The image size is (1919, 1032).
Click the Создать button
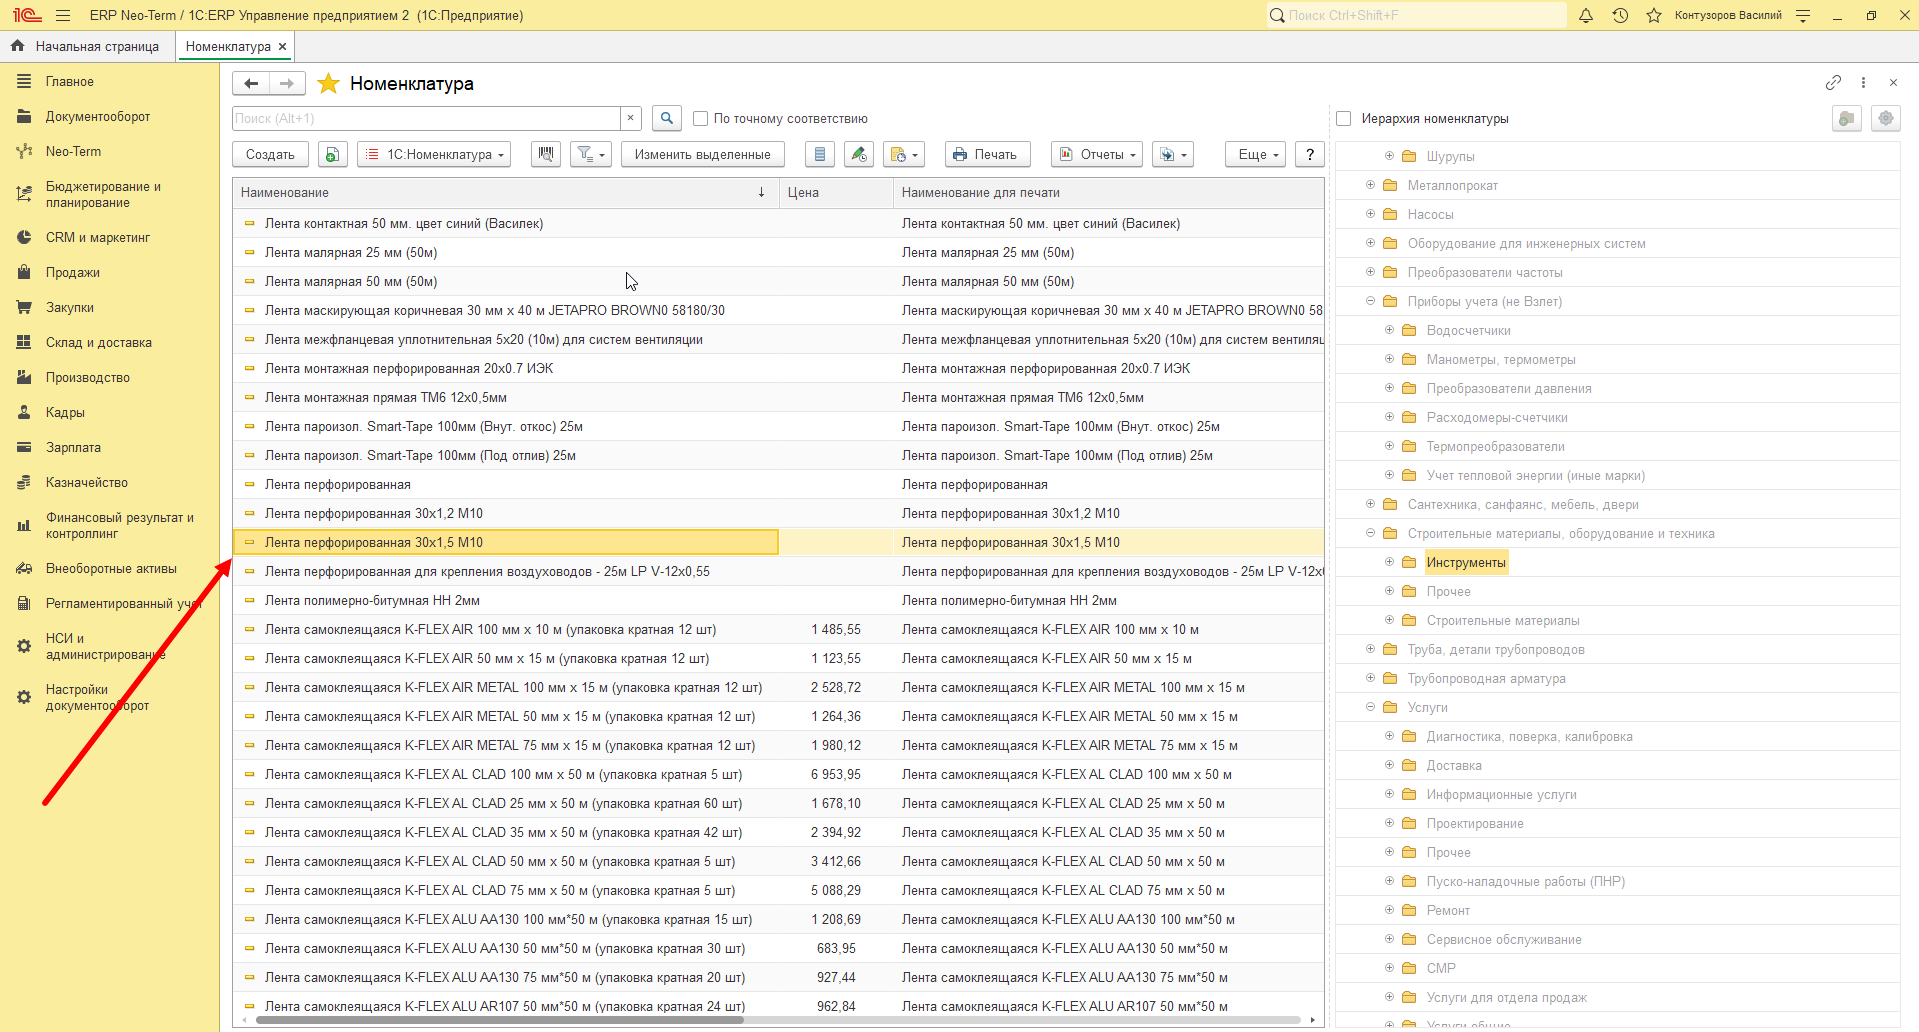point(270,154)
